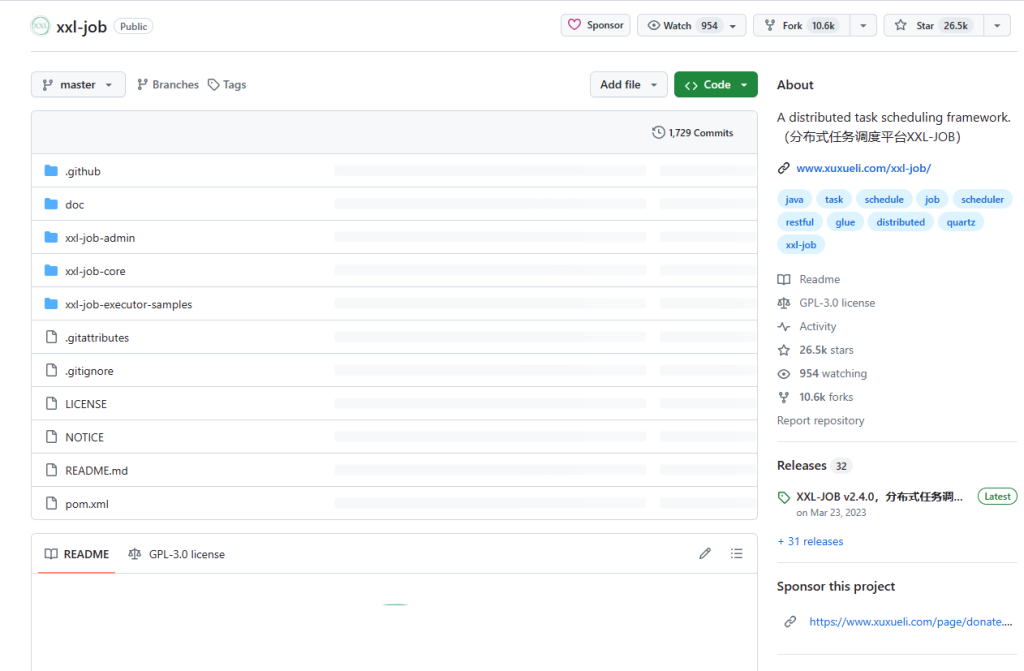This screenshot has width=1024, height=671.
Task: Click the xxl-job-executor-samples folder icon
Action: [51, 304]
